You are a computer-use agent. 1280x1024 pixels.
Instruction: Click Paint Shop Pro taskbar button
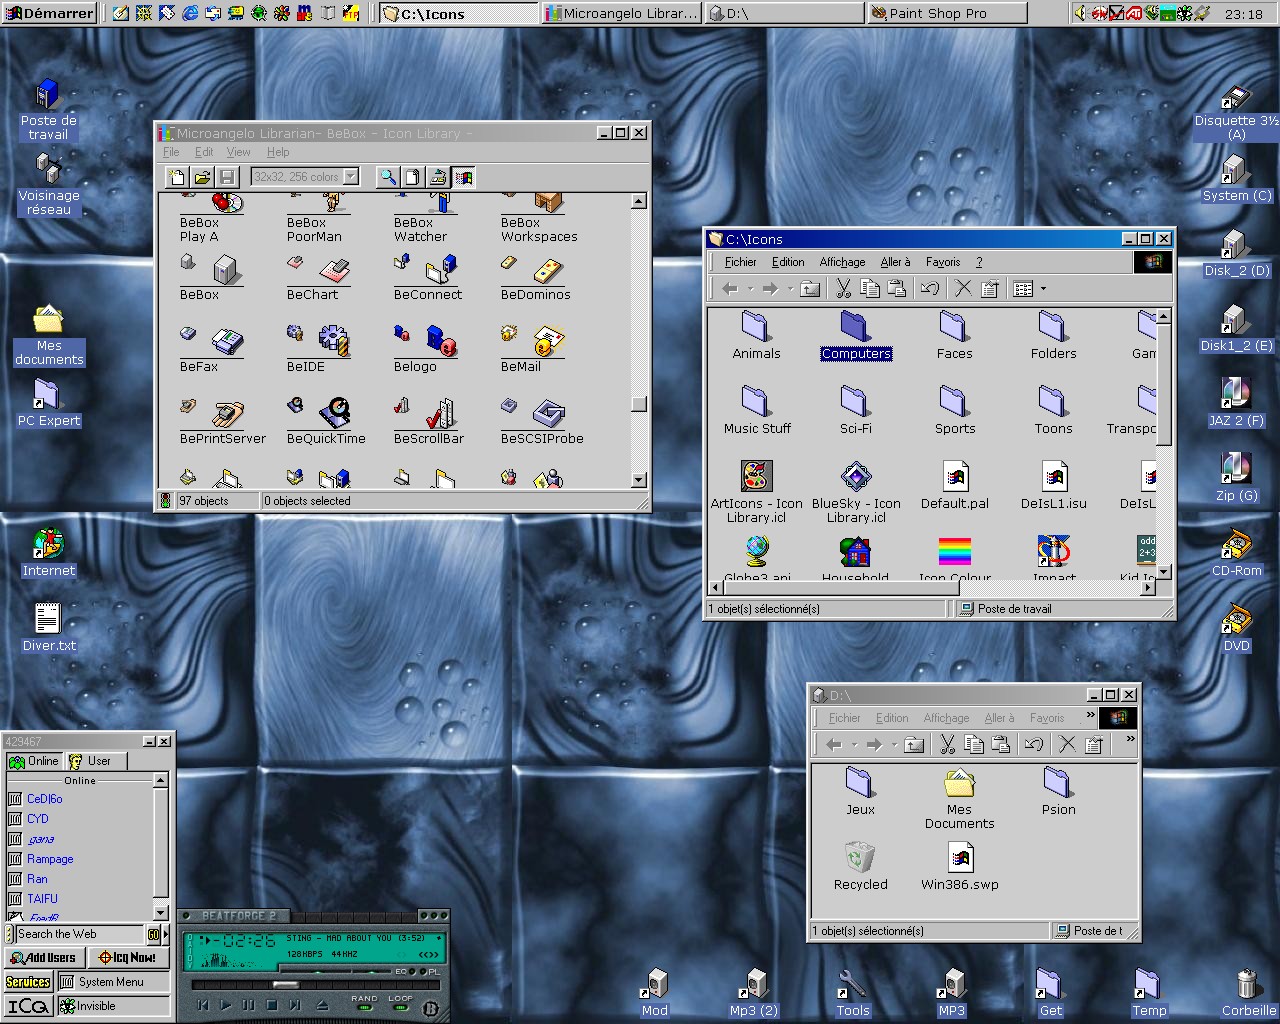pyautogui.click(x=947, y=13)
